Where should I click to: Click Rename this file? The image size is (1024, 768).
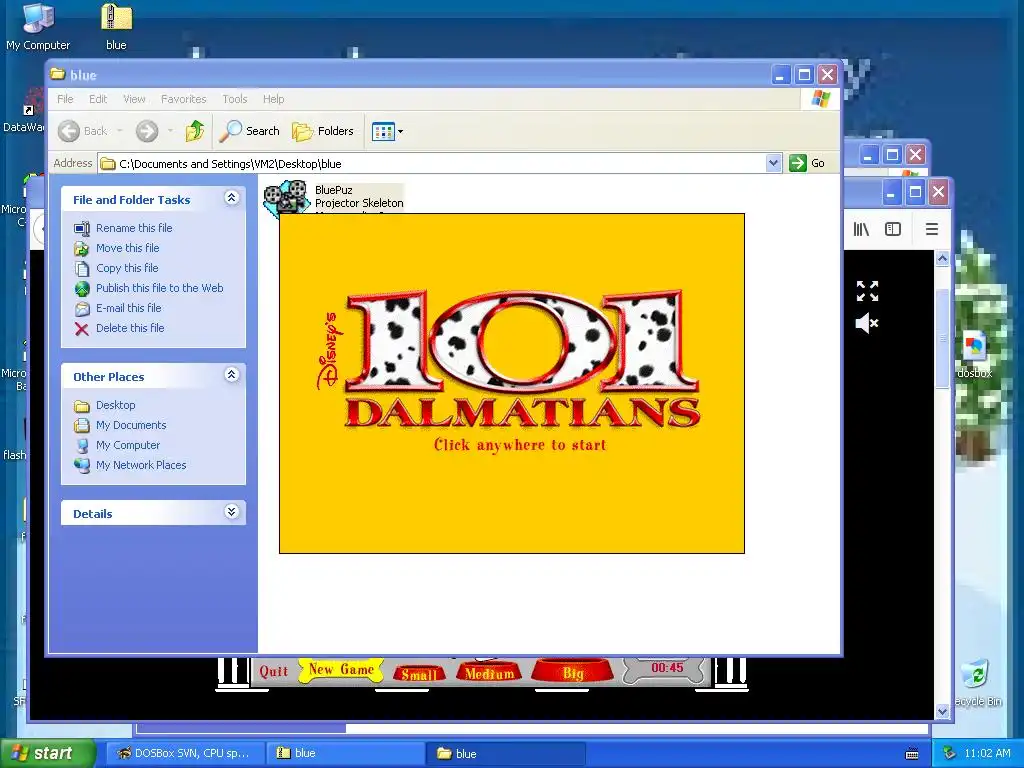(x=134, y=228)
